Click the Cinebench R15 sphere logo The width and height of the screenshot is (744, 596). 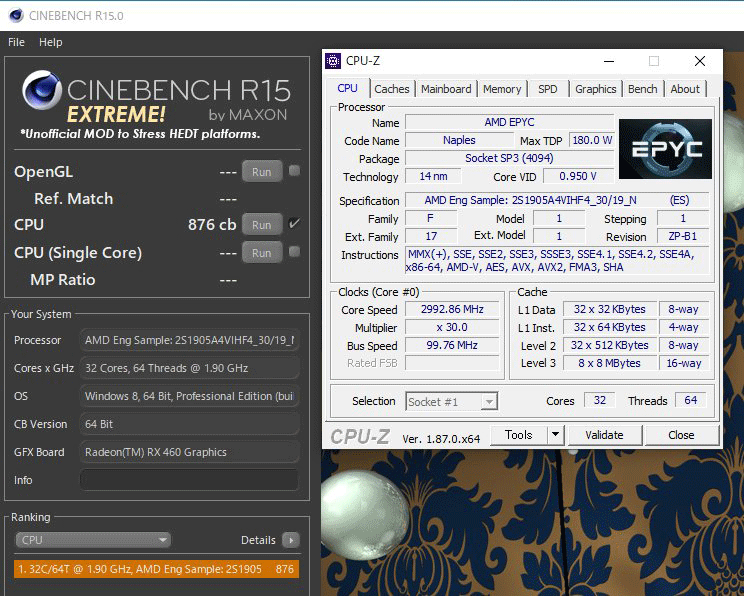pos(42,90)
